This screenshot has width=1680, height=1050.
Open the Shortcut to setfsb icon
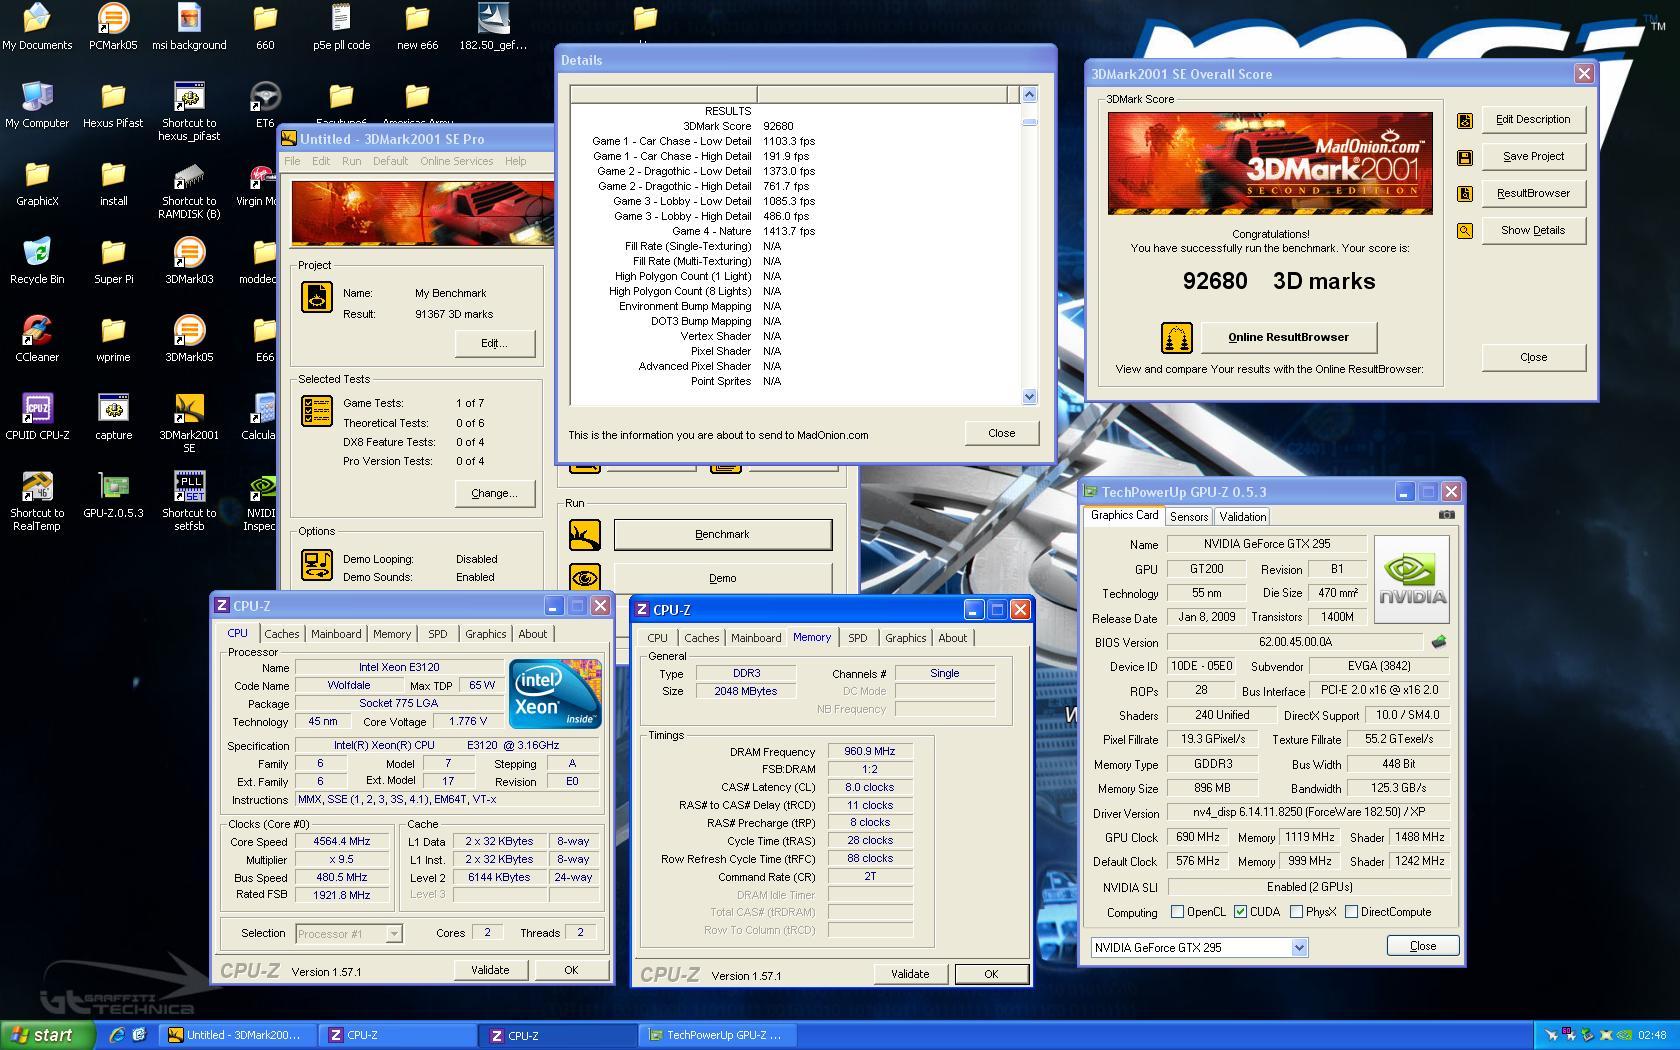click(x=189, y=500)
